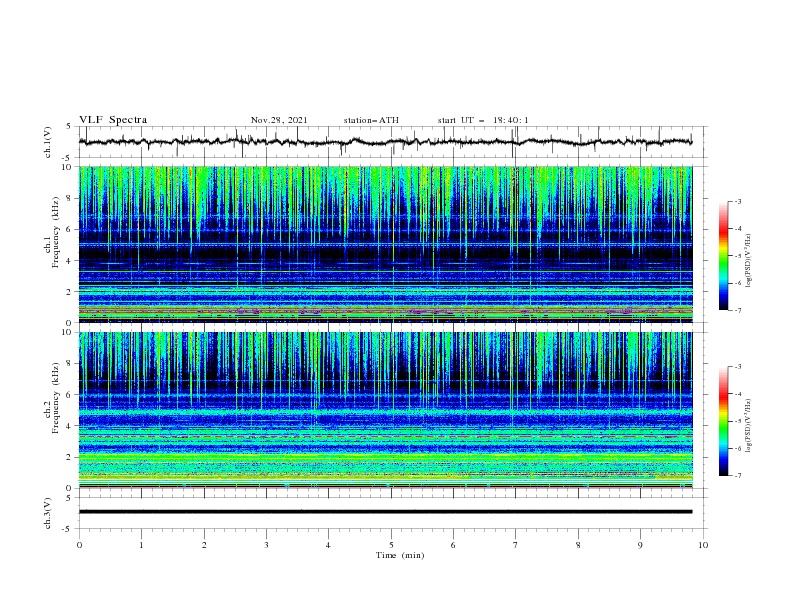Select the "start UT = 18:40:1" text
Screen dimensions: 792x612
pyautogui.click(x=483, y=120)
